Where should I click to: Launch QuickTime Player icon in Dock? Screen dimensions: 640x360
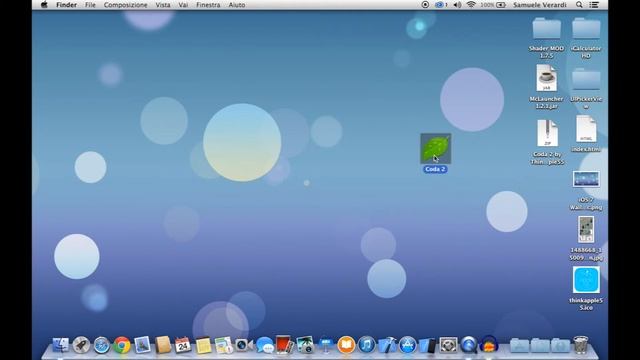point(468,345)
